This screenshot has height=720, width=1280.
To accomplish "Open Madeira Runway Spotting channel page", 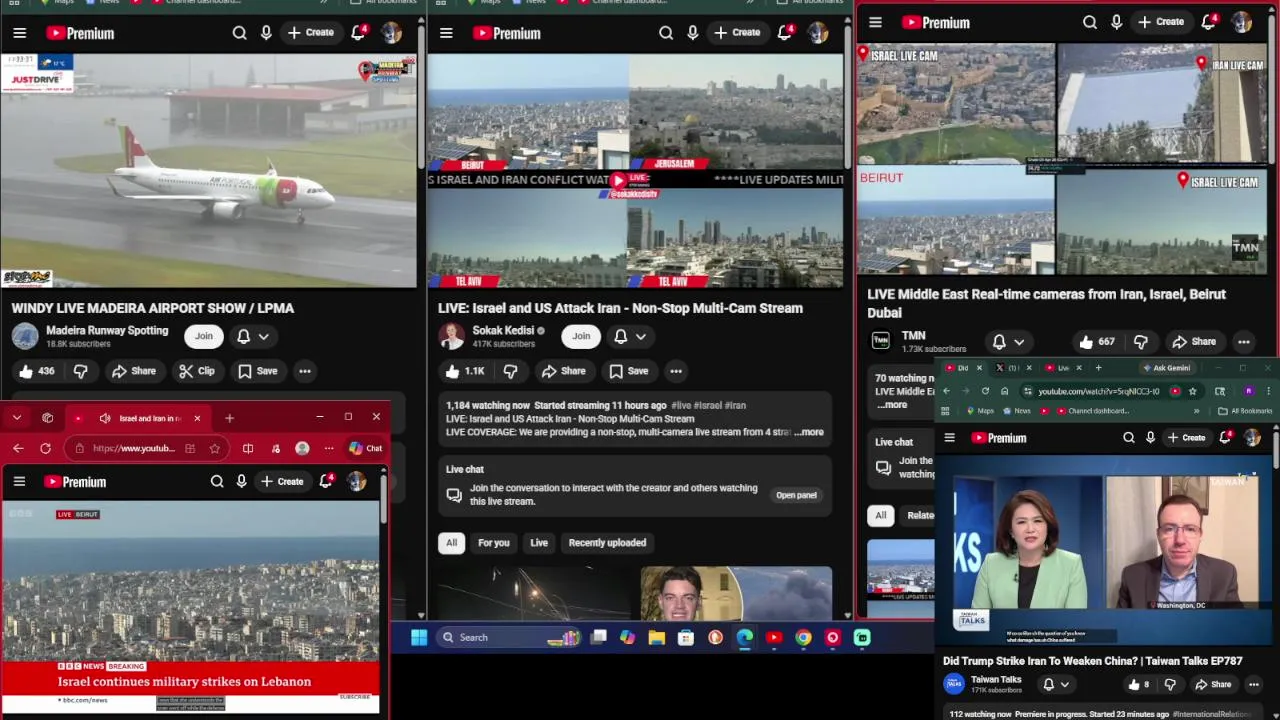I will 107,330.
